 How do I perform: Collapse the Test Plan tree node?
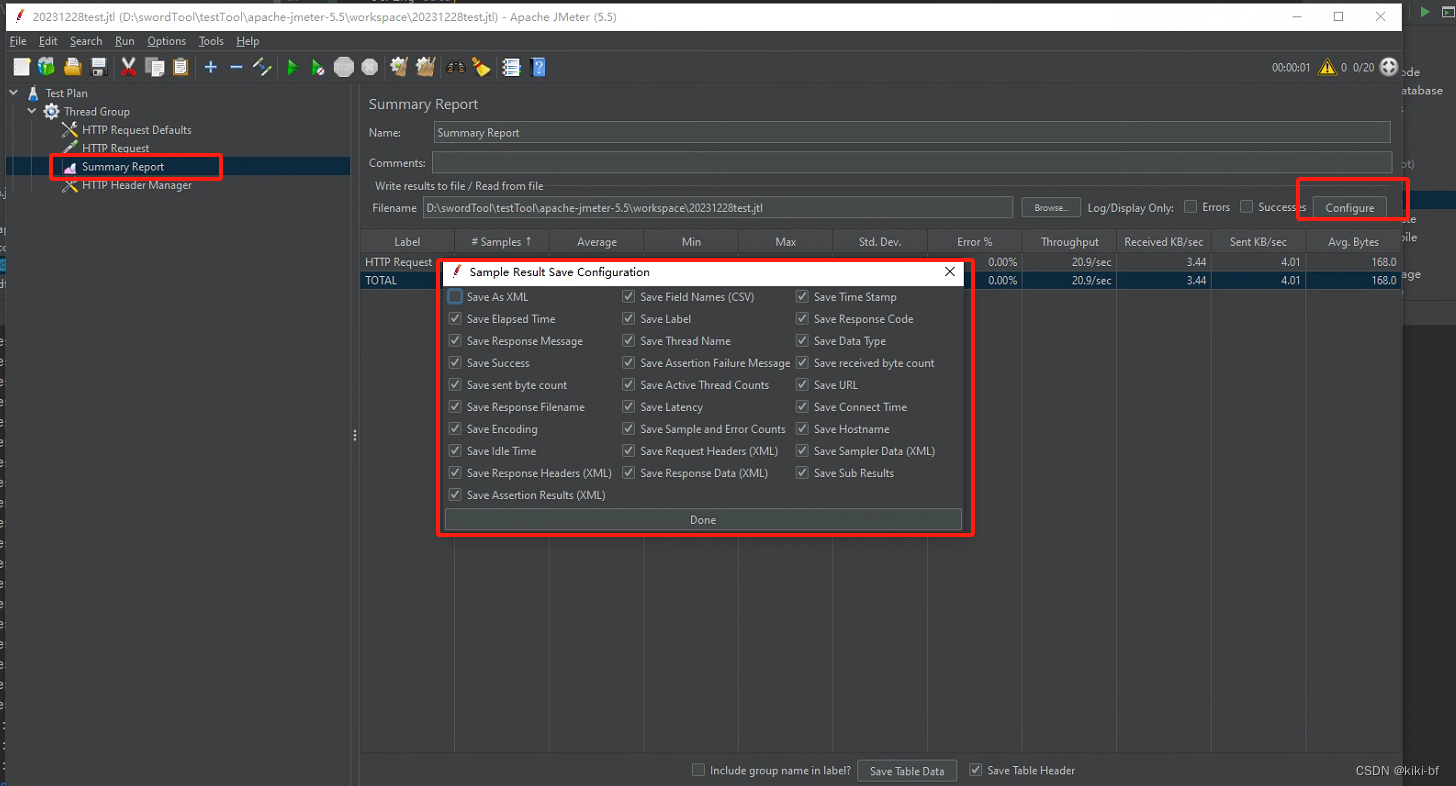(x=14, y=93)
